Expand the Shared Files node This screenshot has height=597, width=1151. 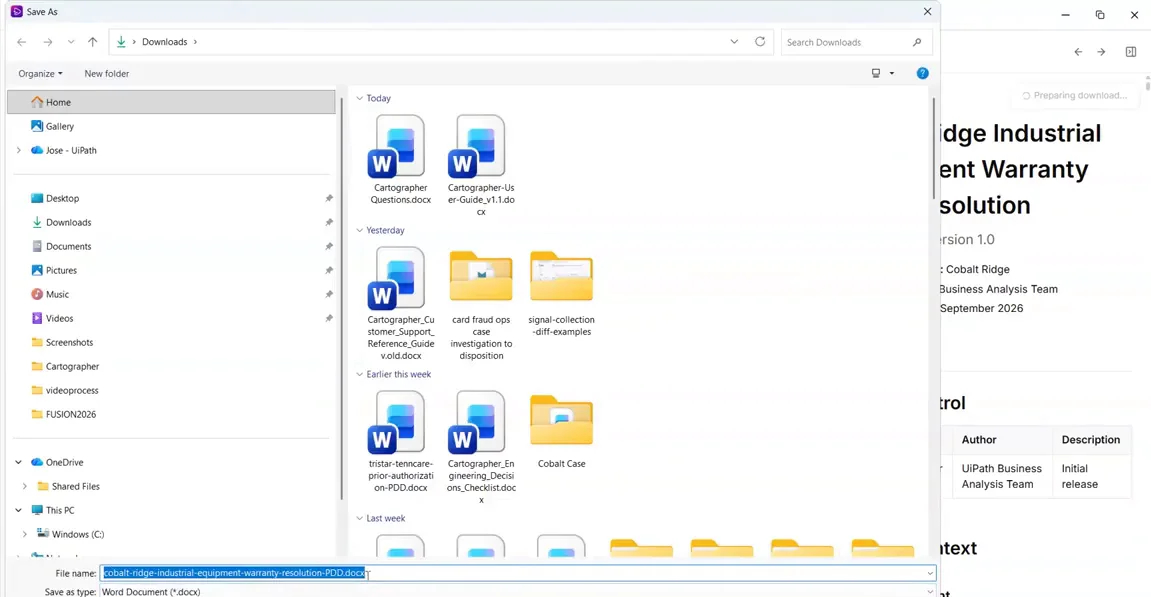coord(24,486)
